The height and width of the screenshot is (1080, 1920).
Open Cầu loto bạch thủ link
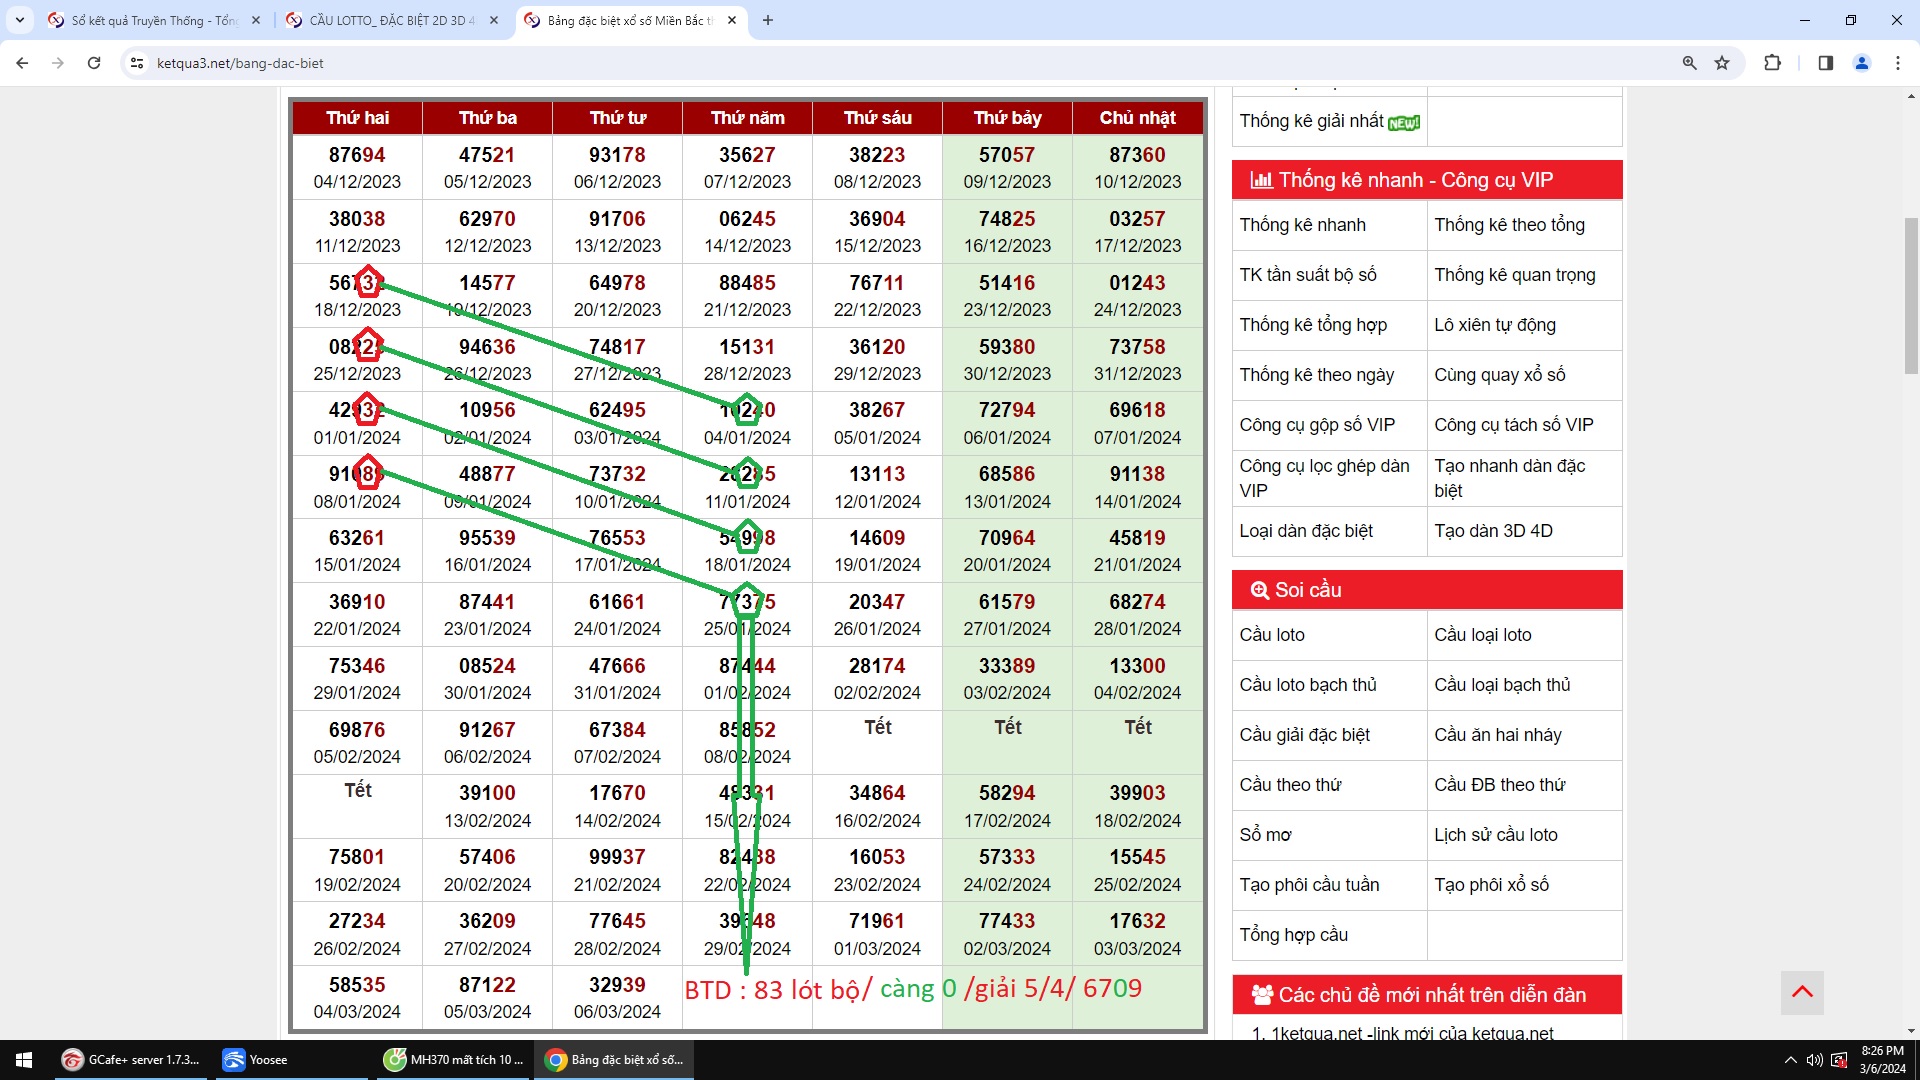coord(1307,685)
